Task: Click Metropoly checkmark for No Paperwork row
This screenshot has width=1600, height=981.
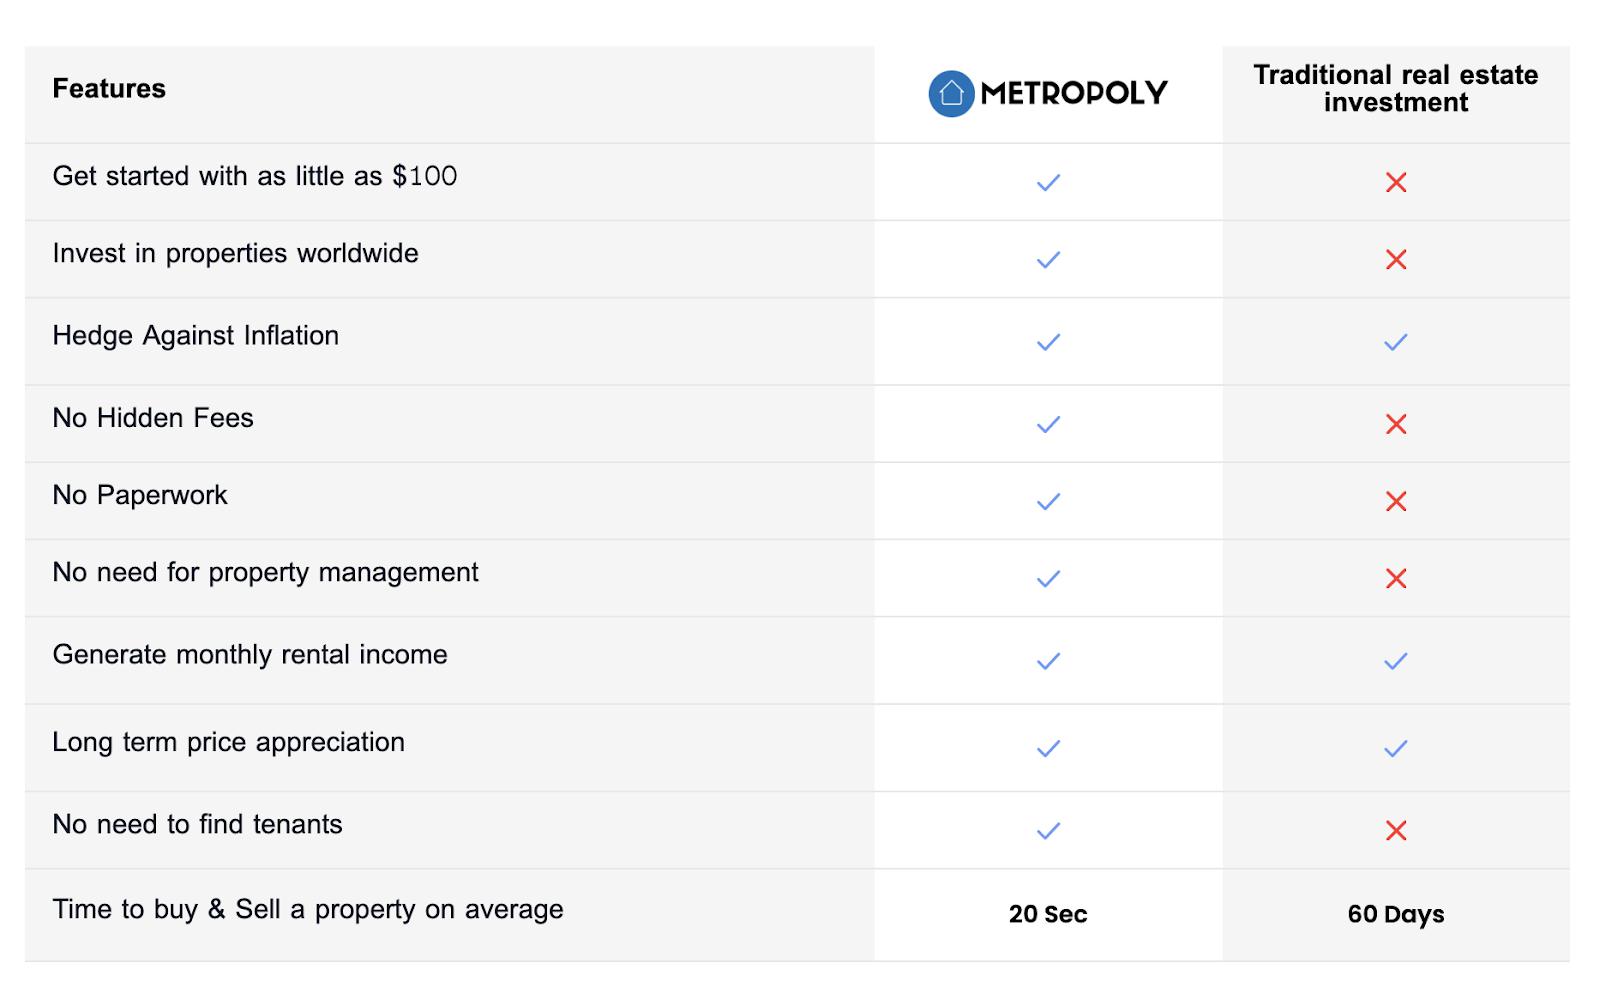Action: click(1048, 501)
